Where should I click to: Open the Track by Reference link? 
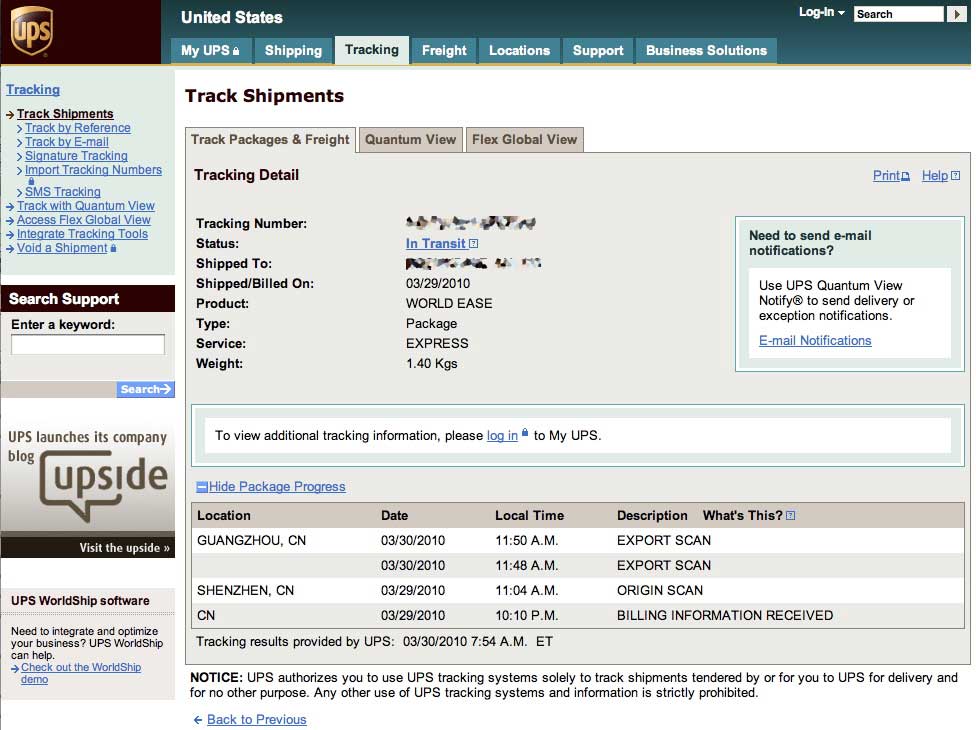(78, 128)
